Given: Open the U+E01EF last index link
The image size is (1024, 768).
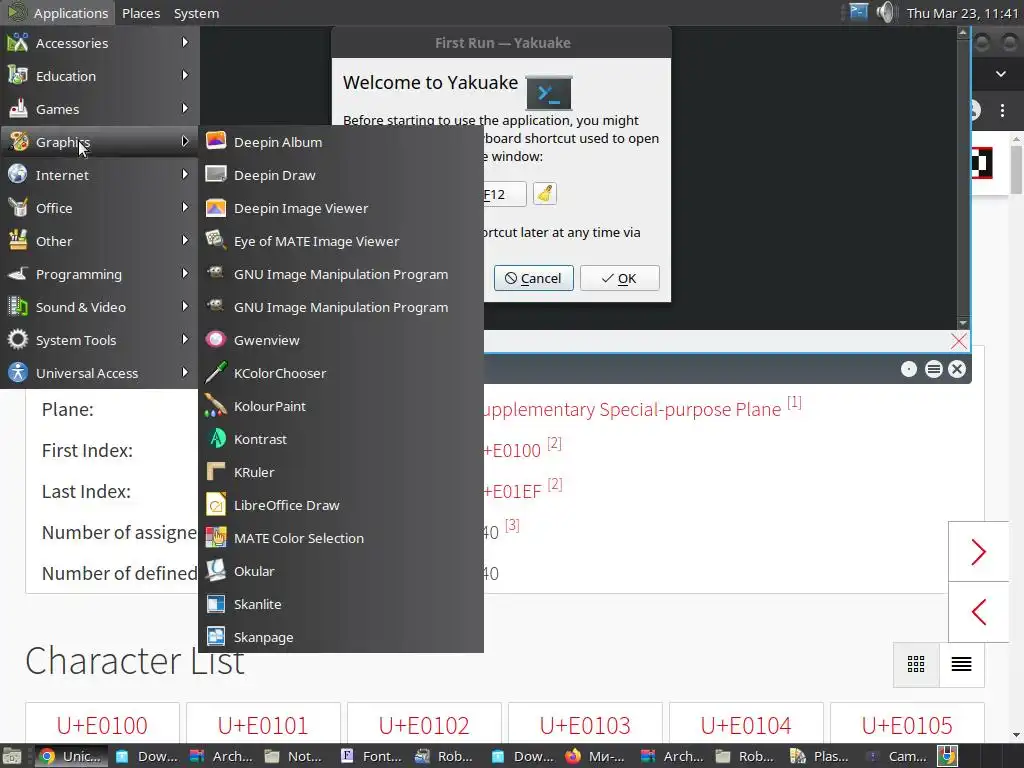Looking at the screenshot, I should tap(513, 491).
